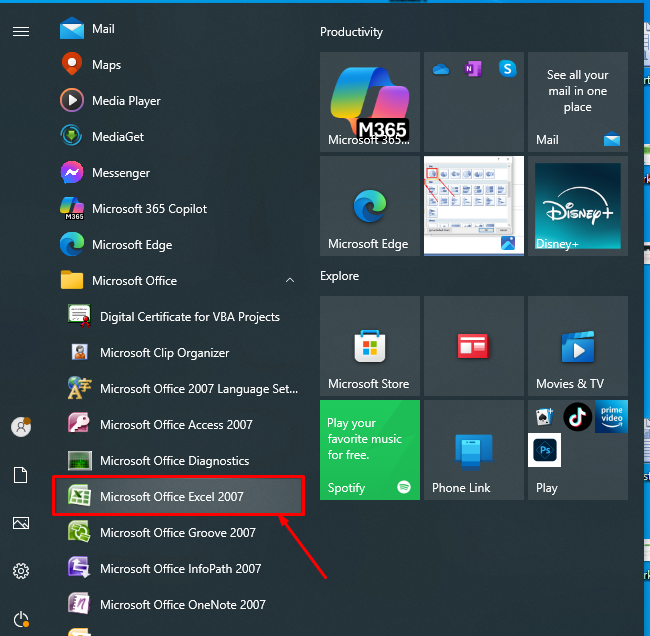Screen dimensions: 650x636
Task: Open the OneDrive, OneNote, Skype tile group
Action: tap(474, 102)
